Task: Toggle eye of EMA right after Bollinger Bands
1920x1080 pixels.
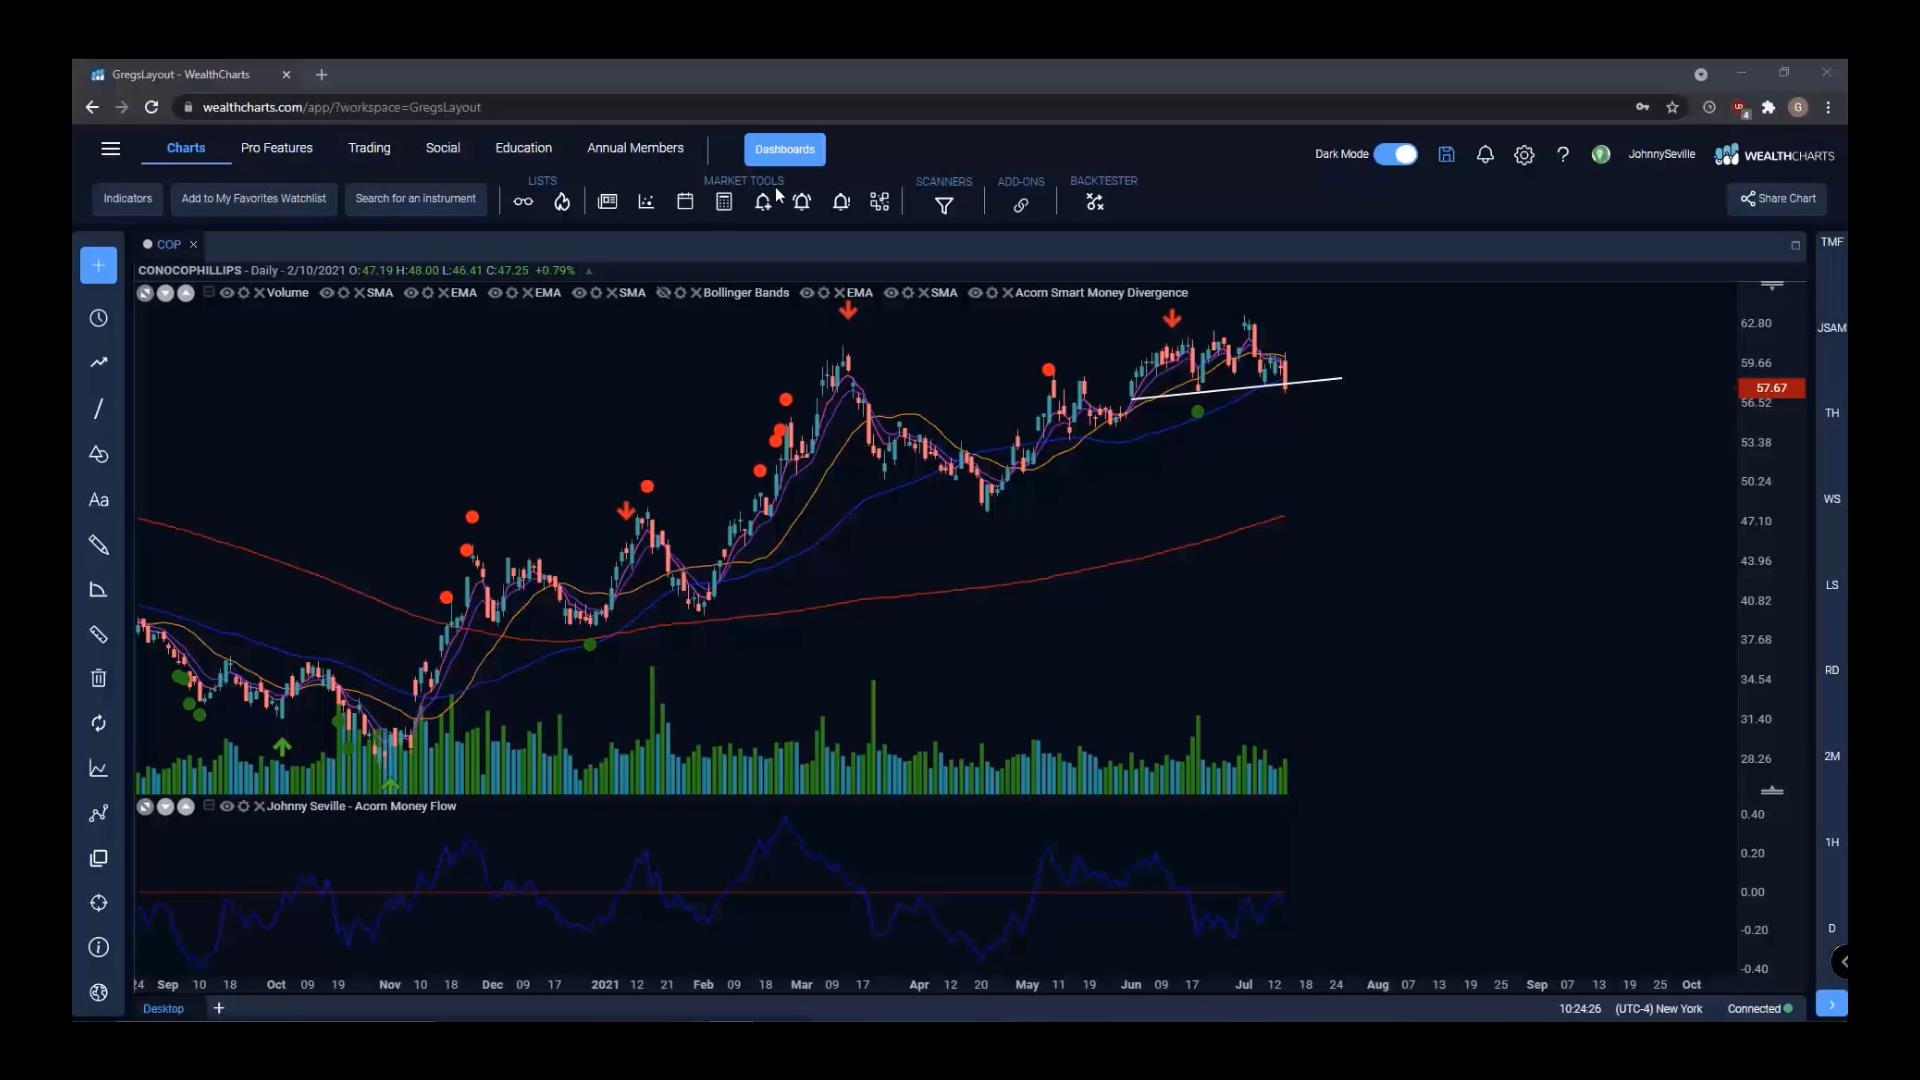Action: click(x=807, y=293)
